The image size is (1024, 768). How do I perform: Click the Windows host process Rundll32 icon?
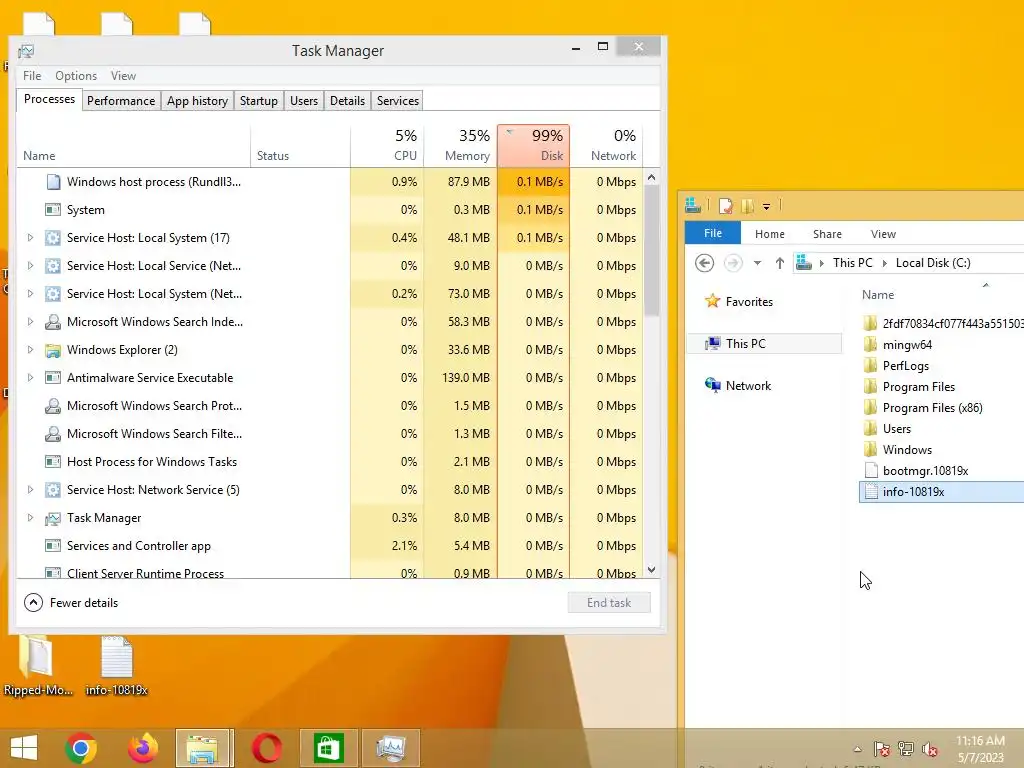coord(53,182)
